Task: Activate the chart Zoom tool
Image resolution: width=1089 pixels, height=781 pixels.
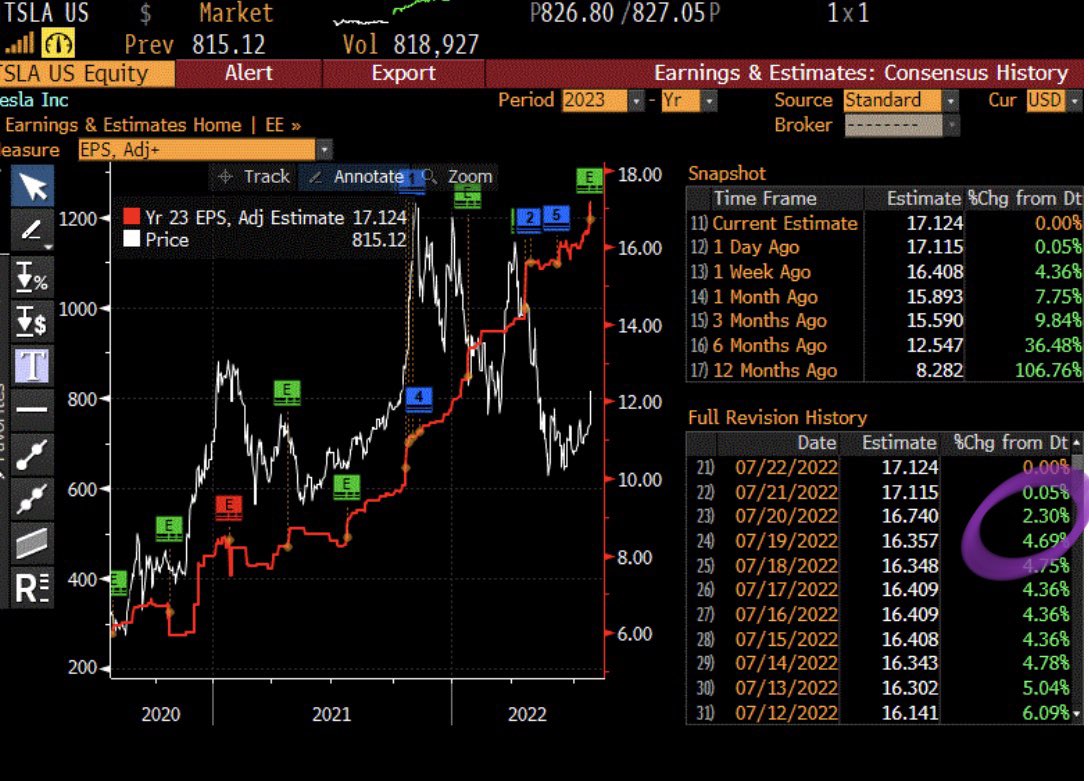Action: [459, 176]
